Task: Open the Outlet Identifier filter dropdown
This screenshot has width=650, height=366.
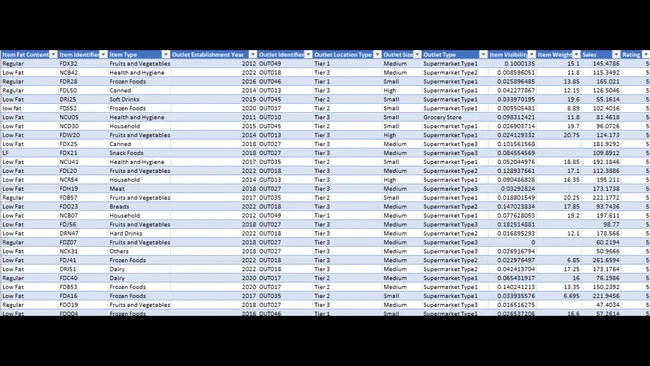Action: (x=308, y=55)
